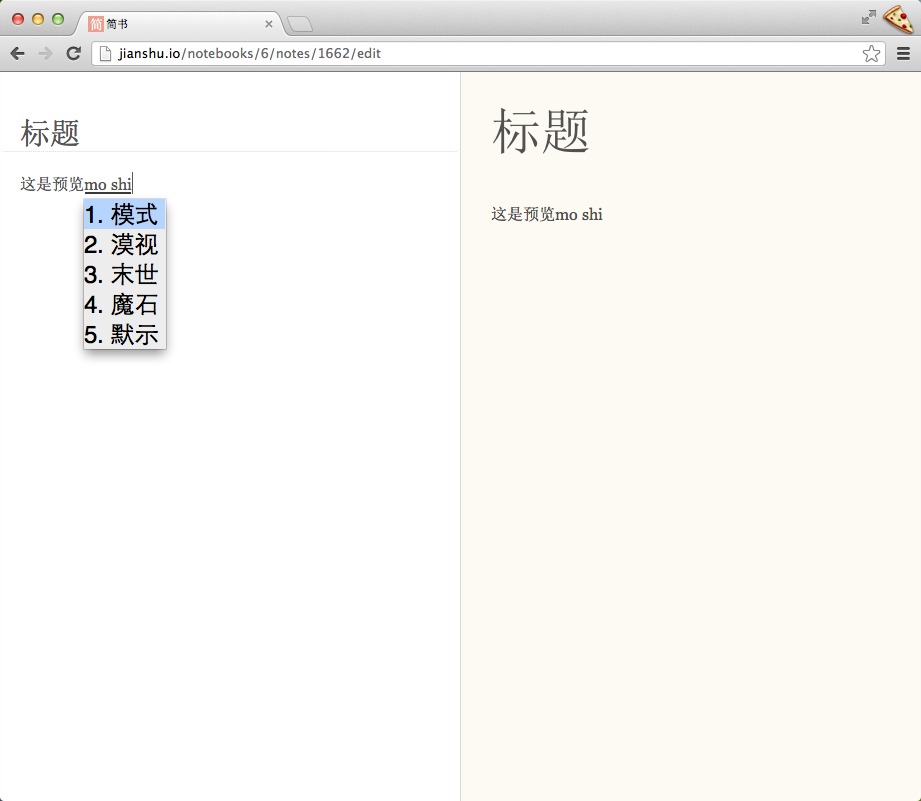Choose candidate 1. 模式 from the IME list
Viewport: 921px width, 801px height.
[124, 214]
